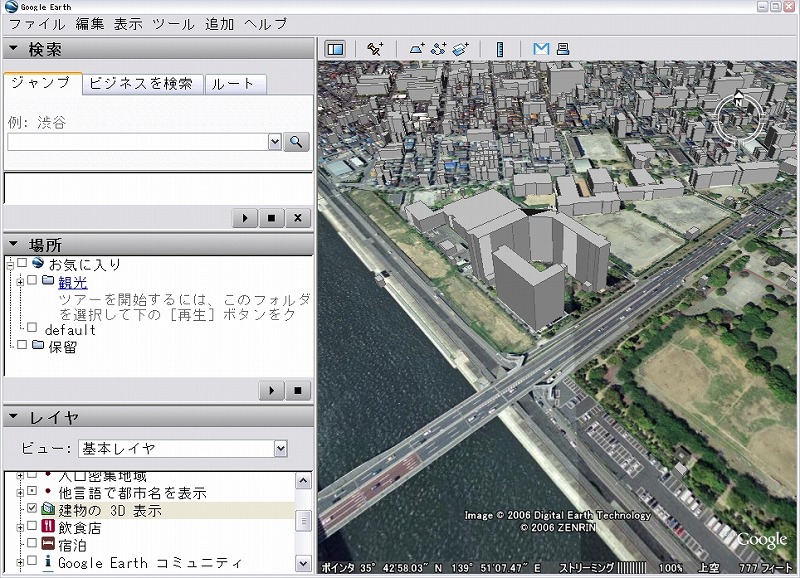800x578 pixels.
Task: Collapse the 場所 panel
Action: tap(13, 244)
